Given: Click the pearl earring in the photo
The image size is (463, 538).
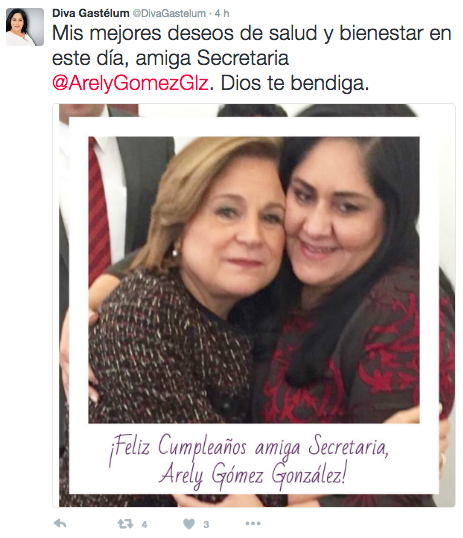Looking at the screenshot, I should click(x=175, y=253).
